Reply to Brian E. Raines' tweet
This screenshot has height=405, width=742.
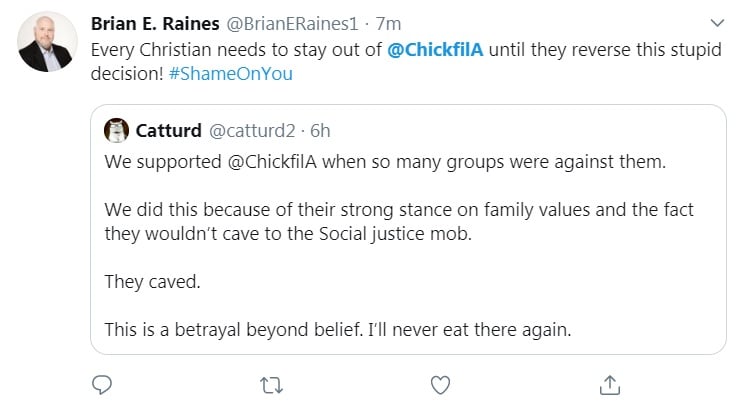click(100, 384)
